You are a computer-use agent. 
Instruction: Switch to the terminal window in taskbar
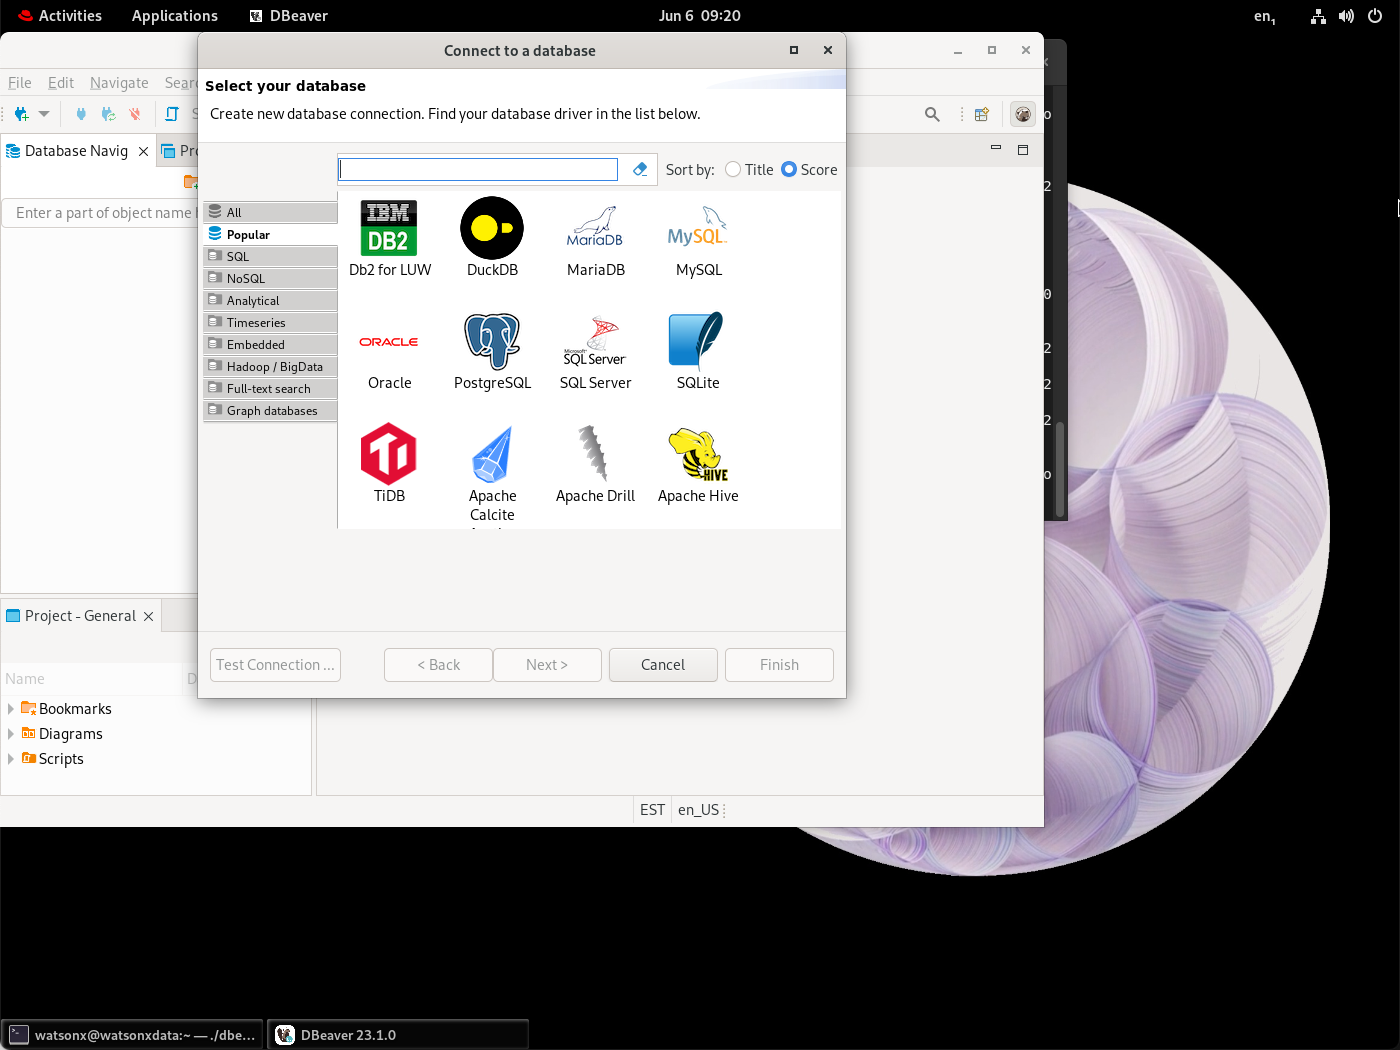[x=133, y=1035]
